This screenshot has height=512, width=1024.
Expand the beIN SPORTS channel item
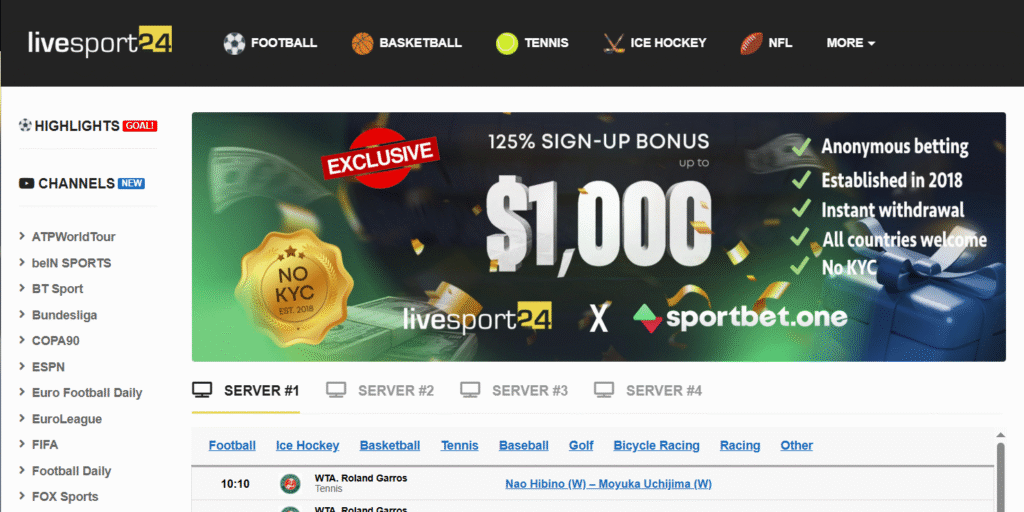tap(65, 263)
